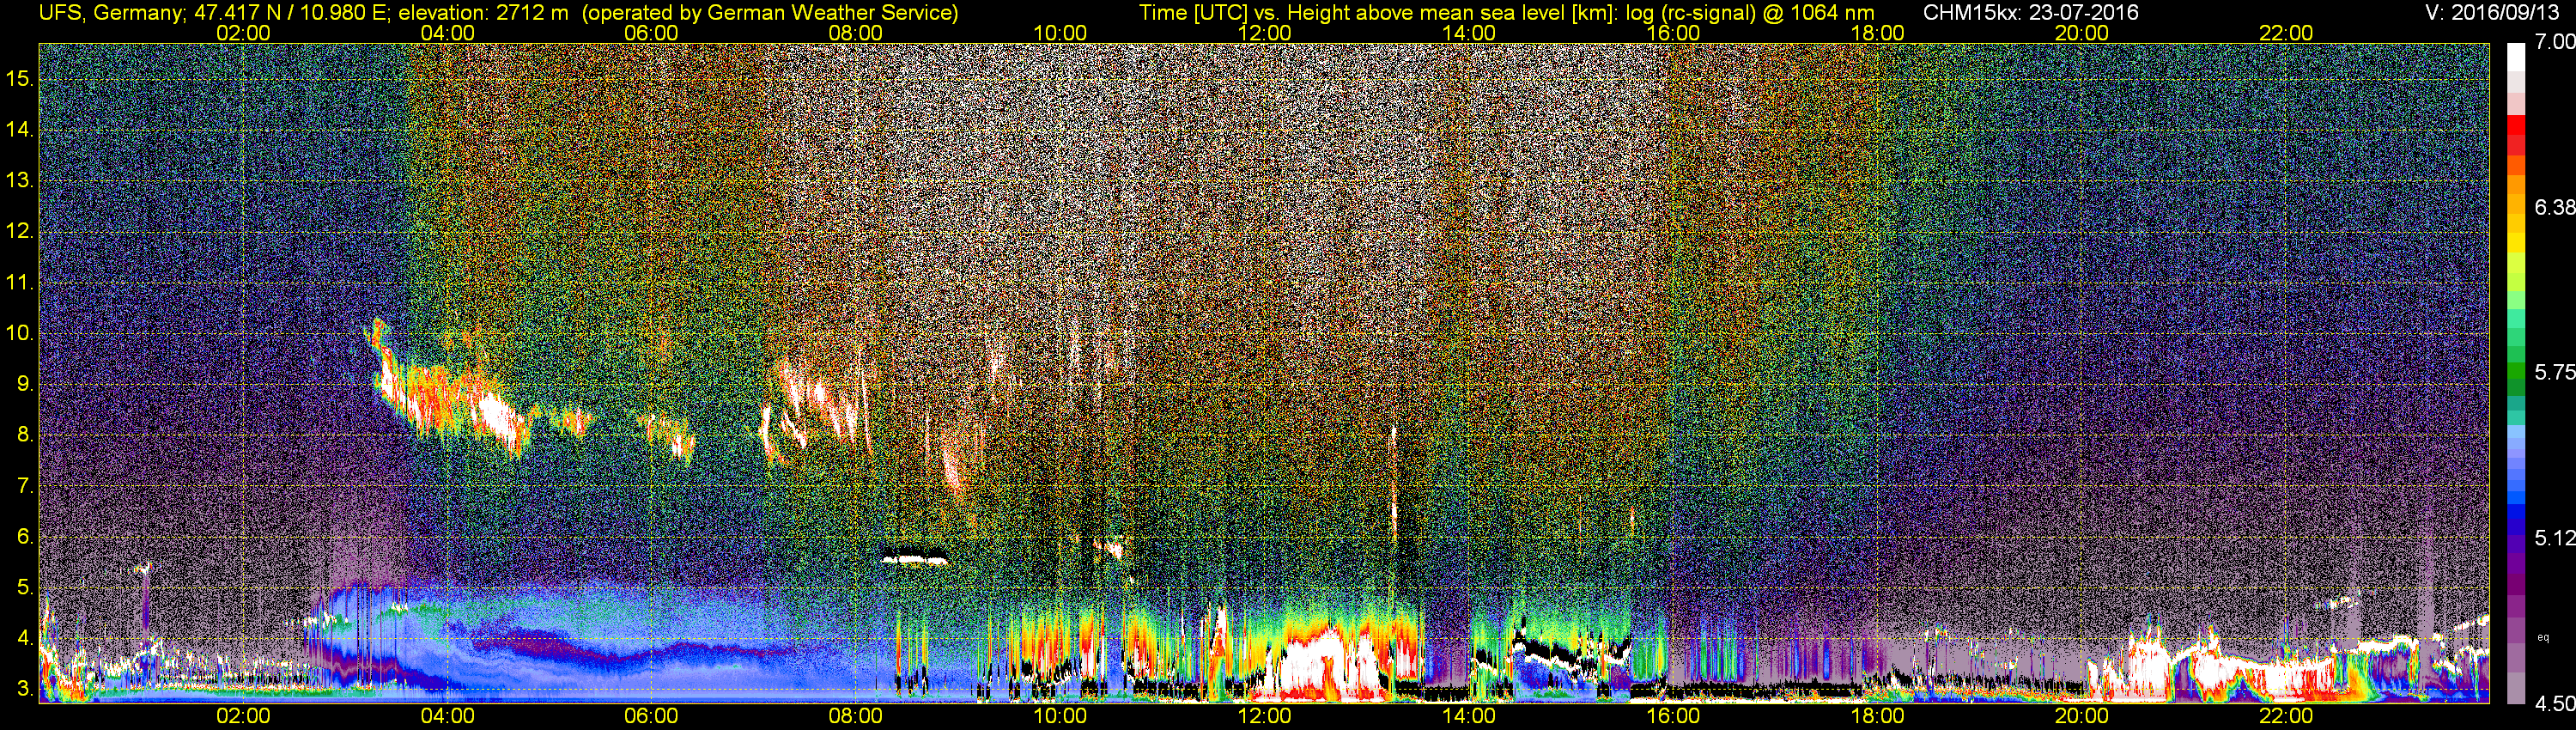Click the "7.00" color scale maximum label
This screenshot has height=730, width=2576.
tap(2554, 42)
